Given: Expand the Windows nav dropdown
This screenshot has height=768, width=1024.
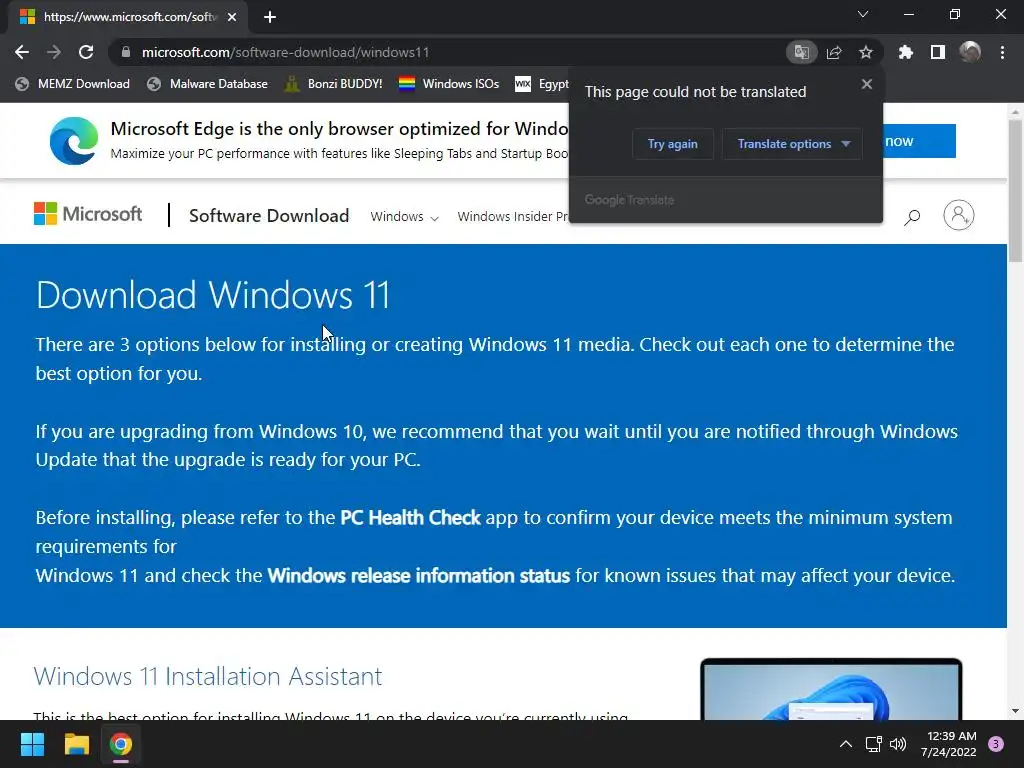Looking at the screenshot, I should click(404, 217).
